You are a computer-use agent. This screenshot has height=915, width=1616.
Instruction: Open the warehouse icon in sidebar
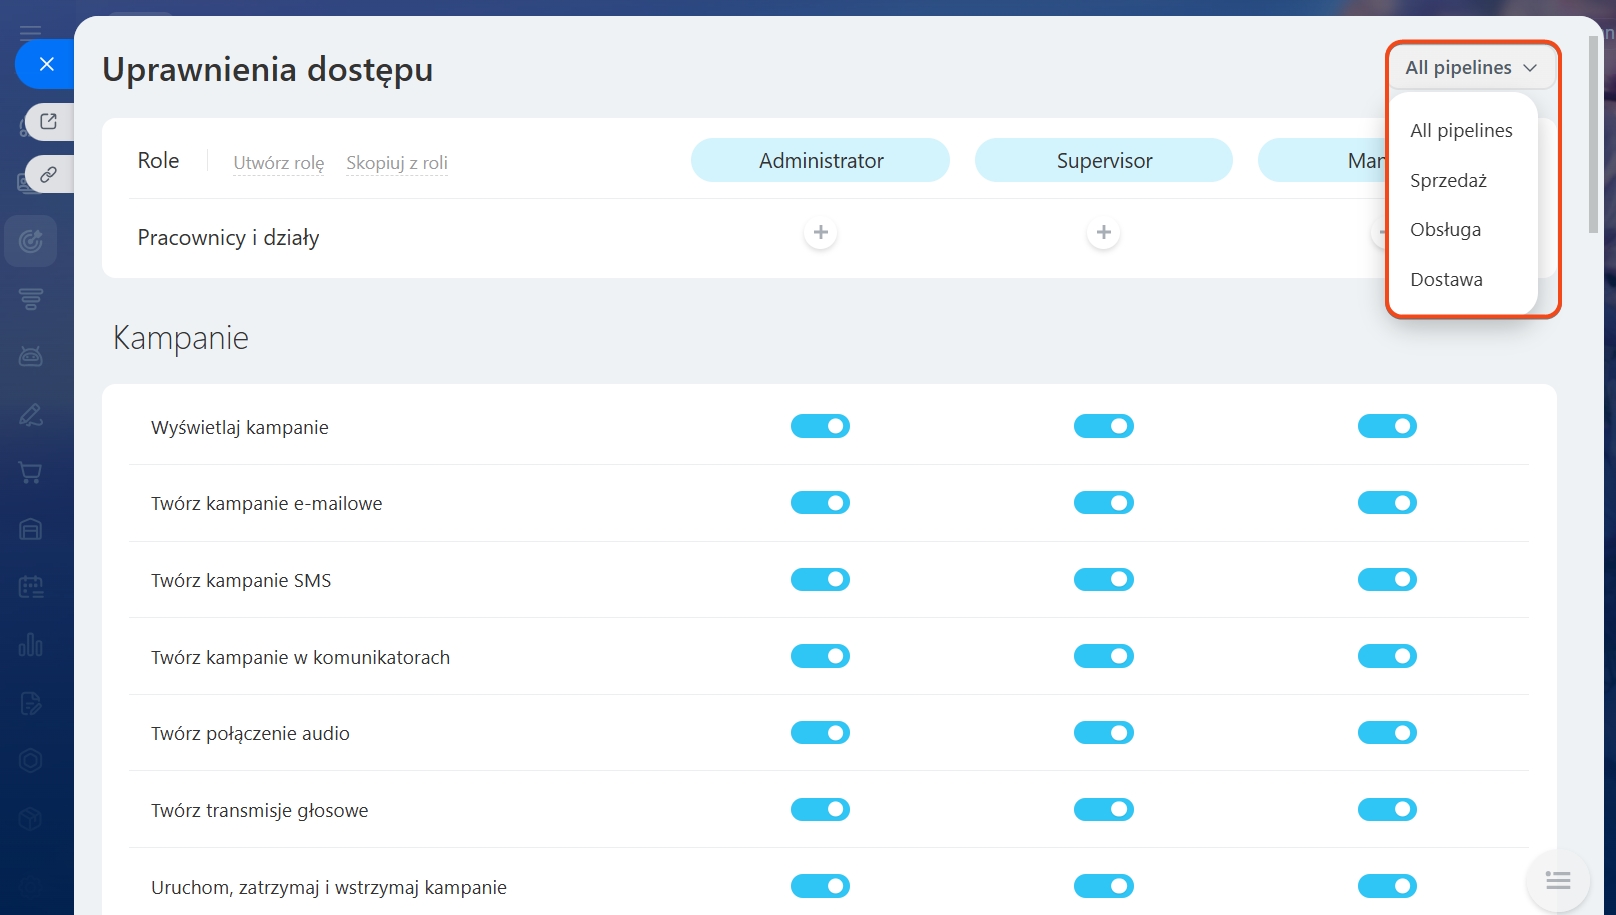click(31, 529)
